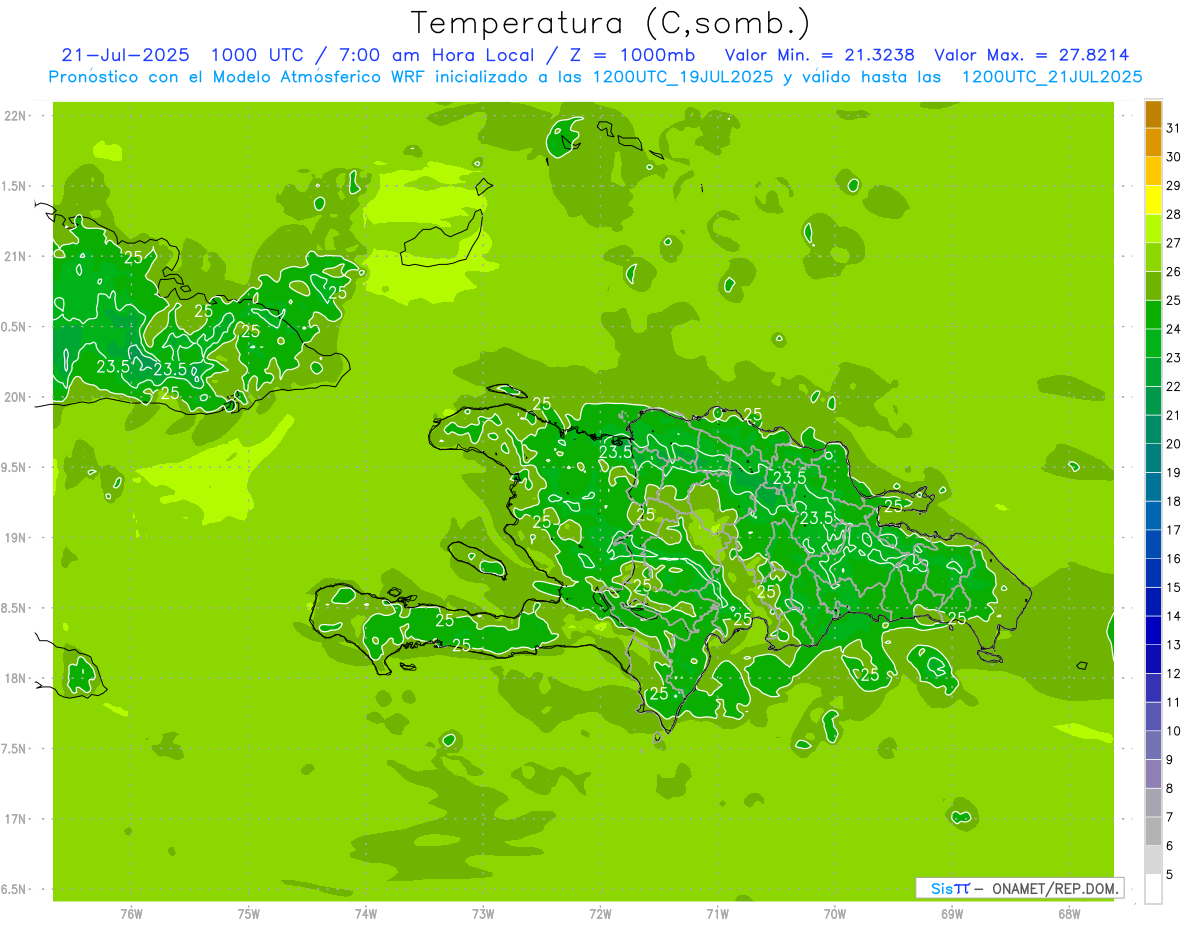Click the dark orange swatch above 31 in legend

coord(1153,115)
